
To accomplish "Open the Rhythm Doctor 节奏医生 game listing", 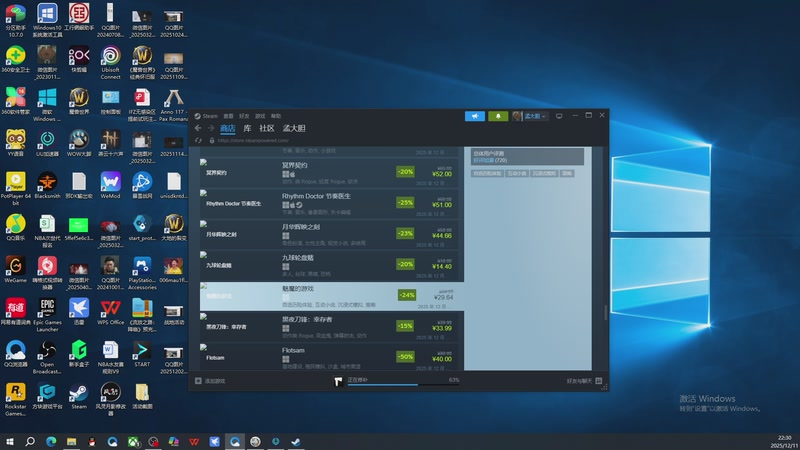I will pyautogui.click(x=330, y=204).
